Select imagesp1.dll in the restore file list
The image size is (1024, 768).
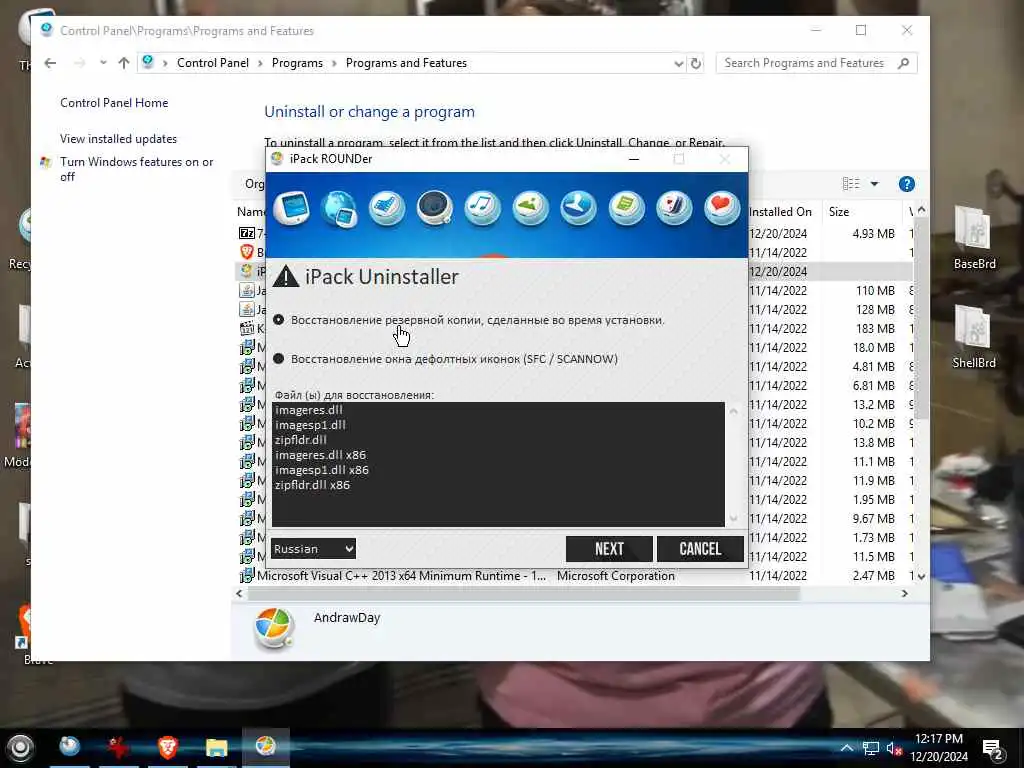coord(310,425)
